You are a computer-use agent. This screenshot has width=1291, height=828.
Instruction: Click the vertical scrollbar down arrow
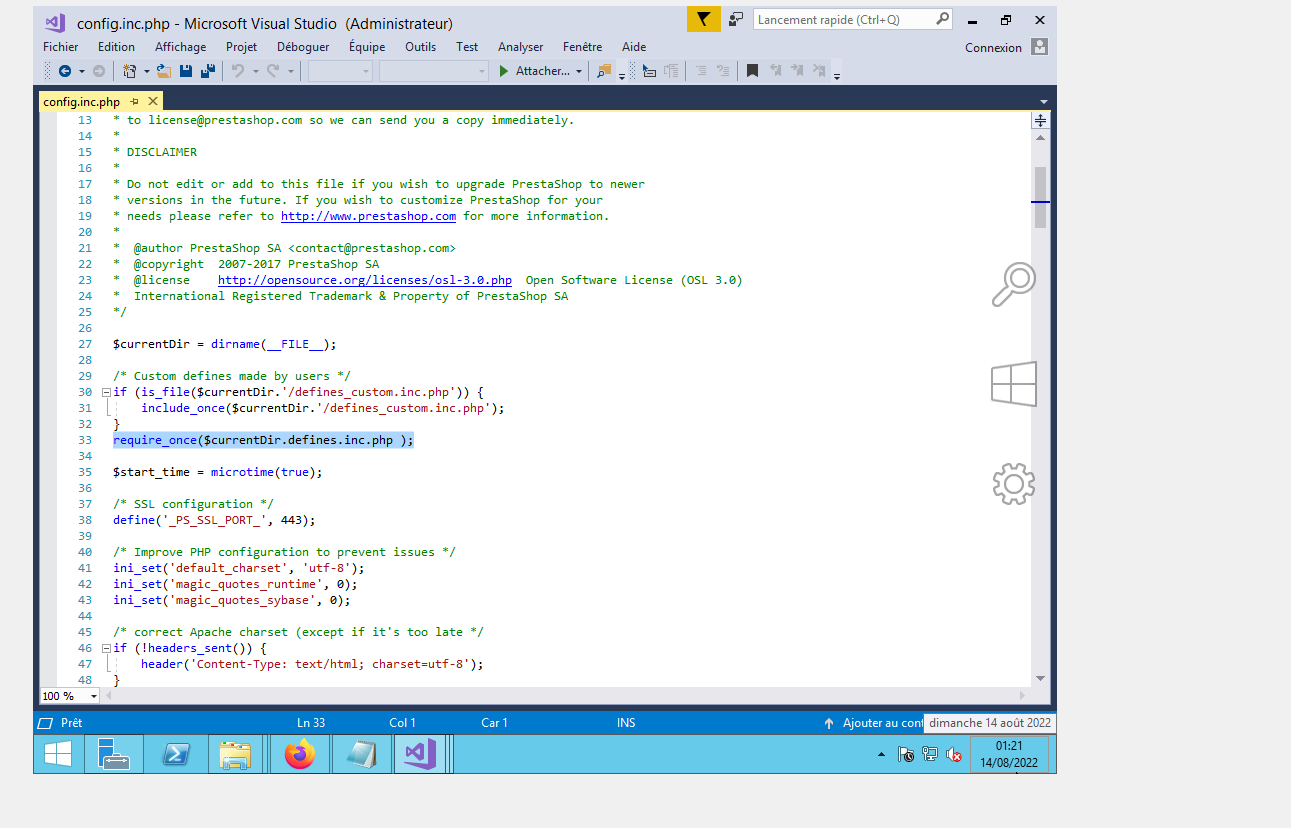pyautogui.click(x=1040, y=677)
